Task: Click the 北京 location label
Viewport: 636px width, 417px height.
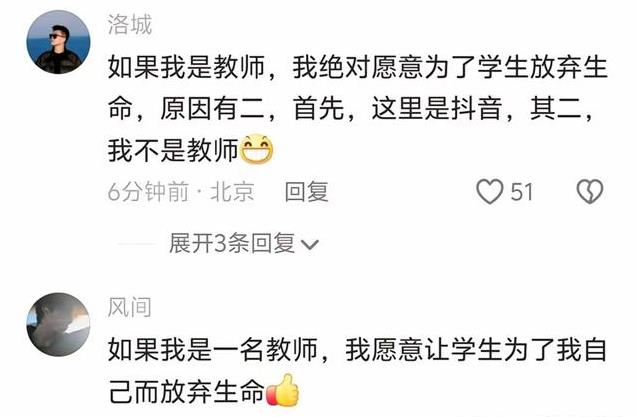Action: (232, 192)
